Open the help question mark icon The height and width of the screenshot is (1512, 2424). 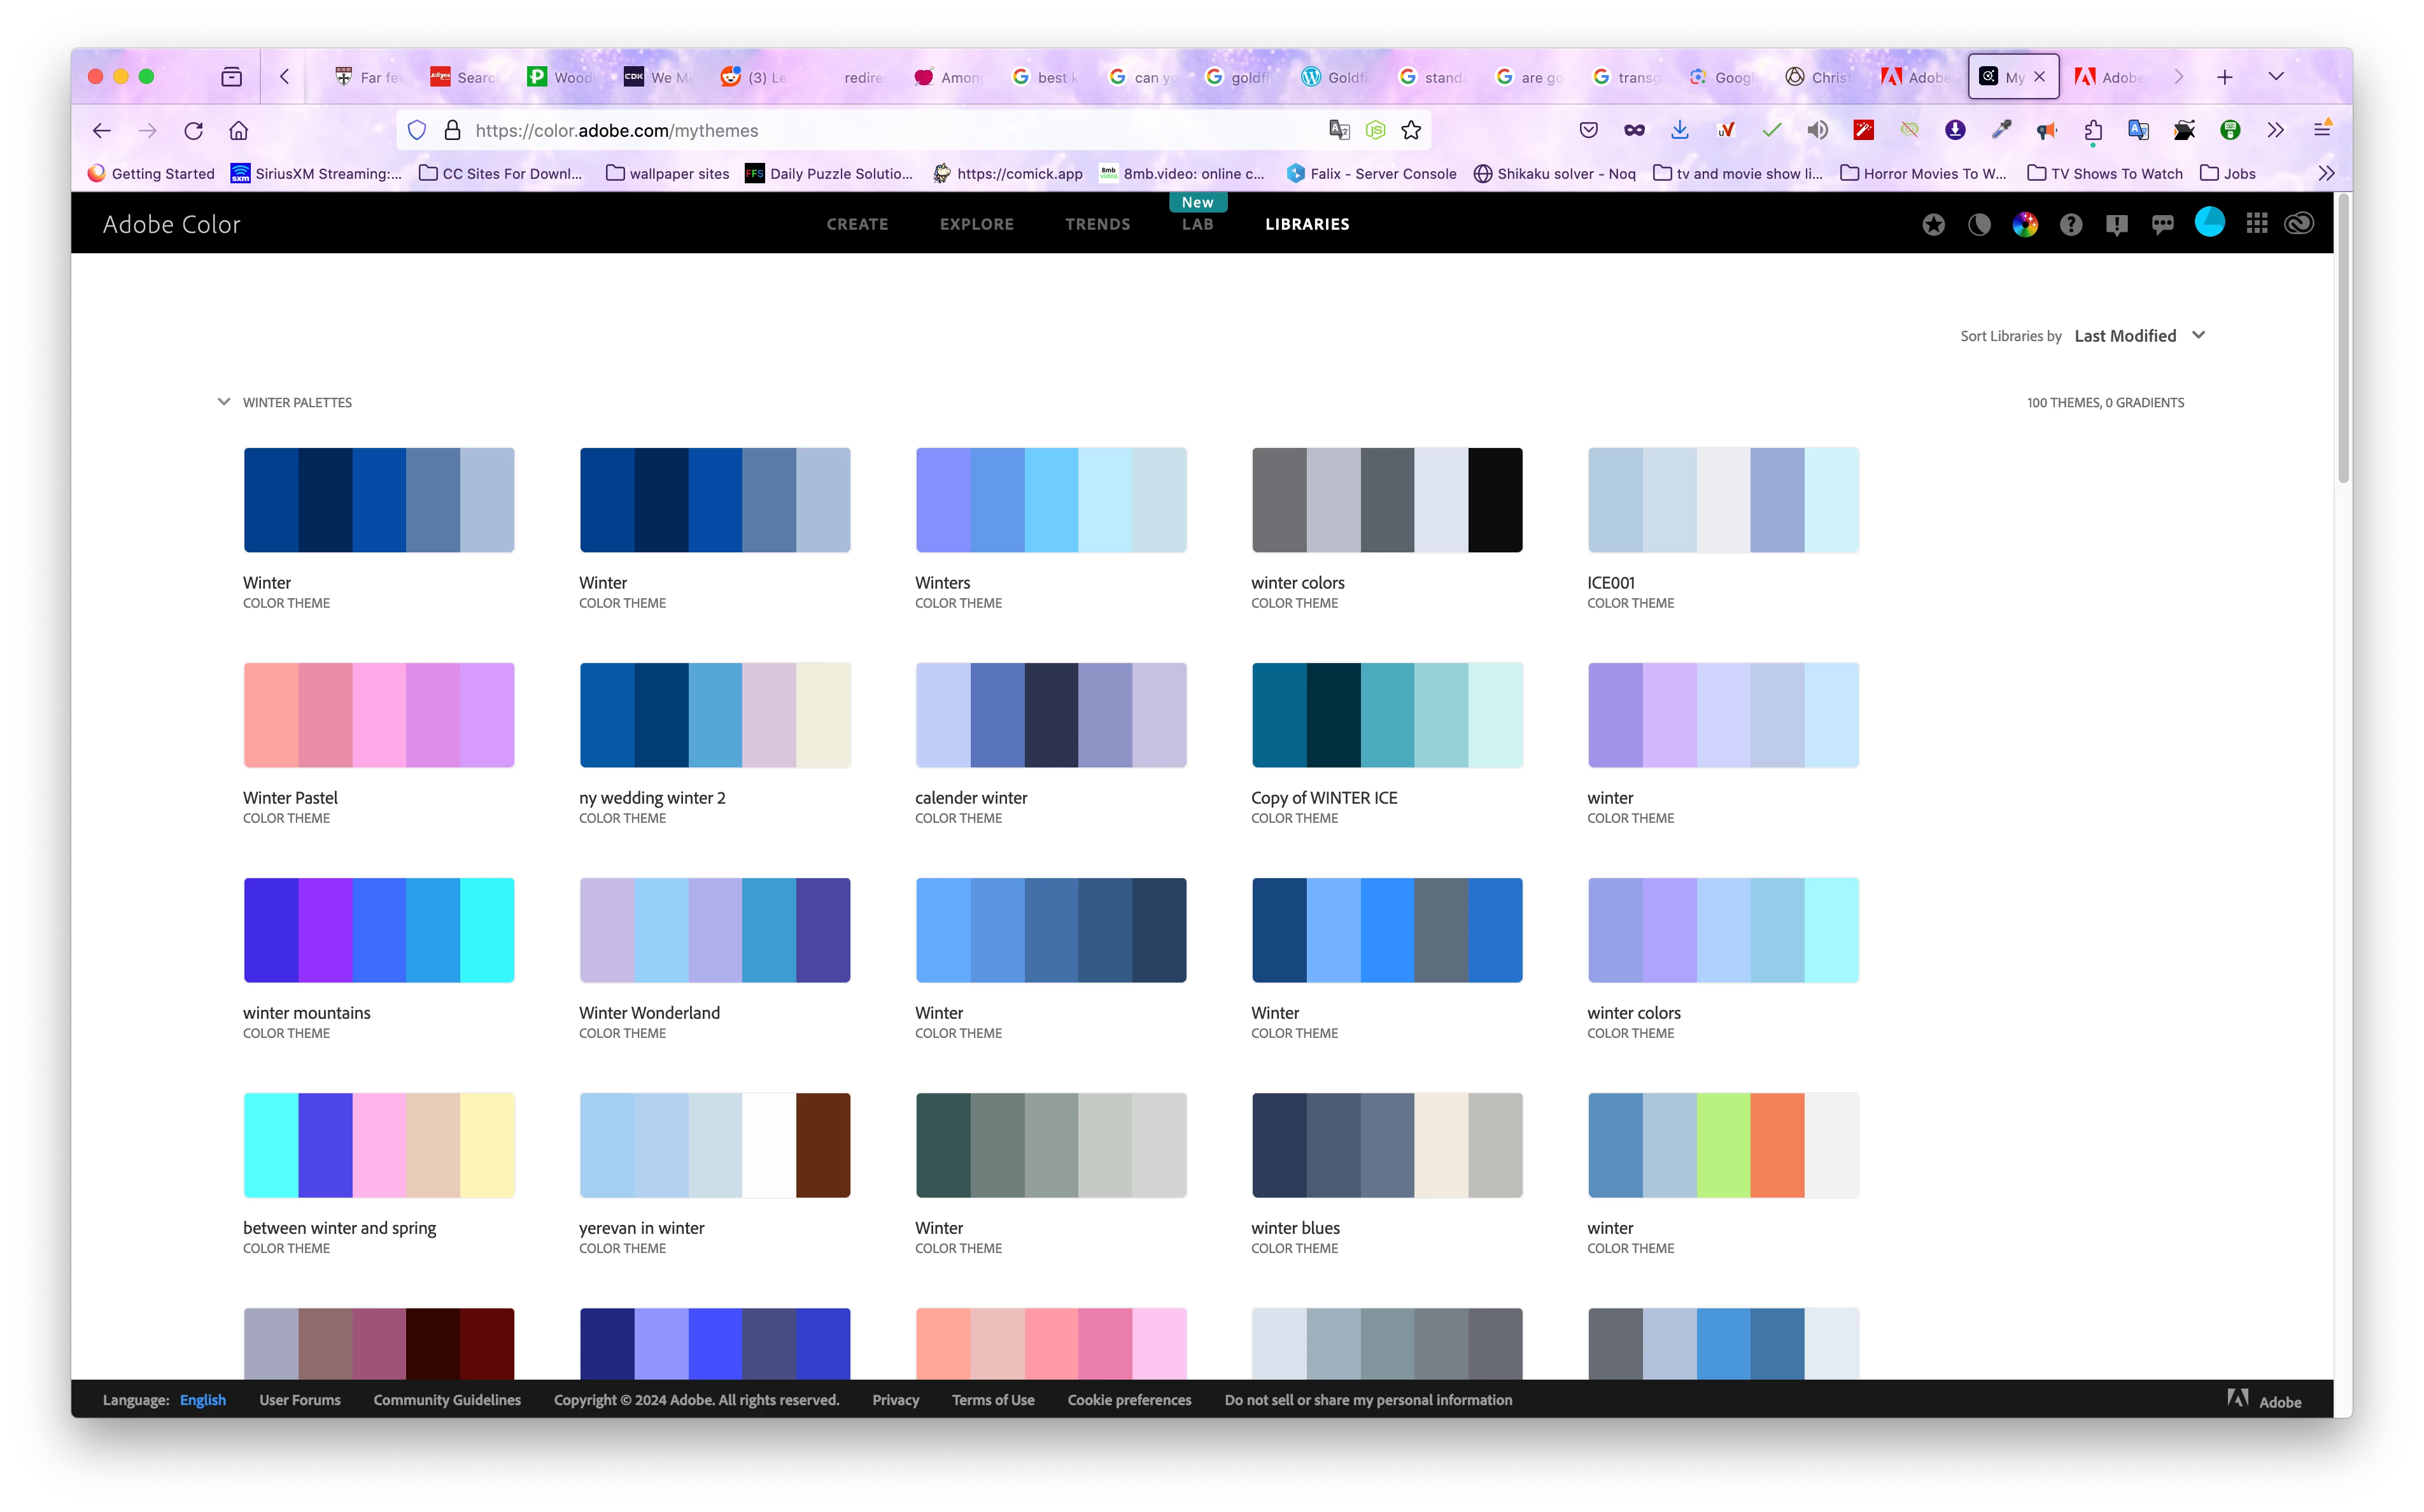[2071, 225]
